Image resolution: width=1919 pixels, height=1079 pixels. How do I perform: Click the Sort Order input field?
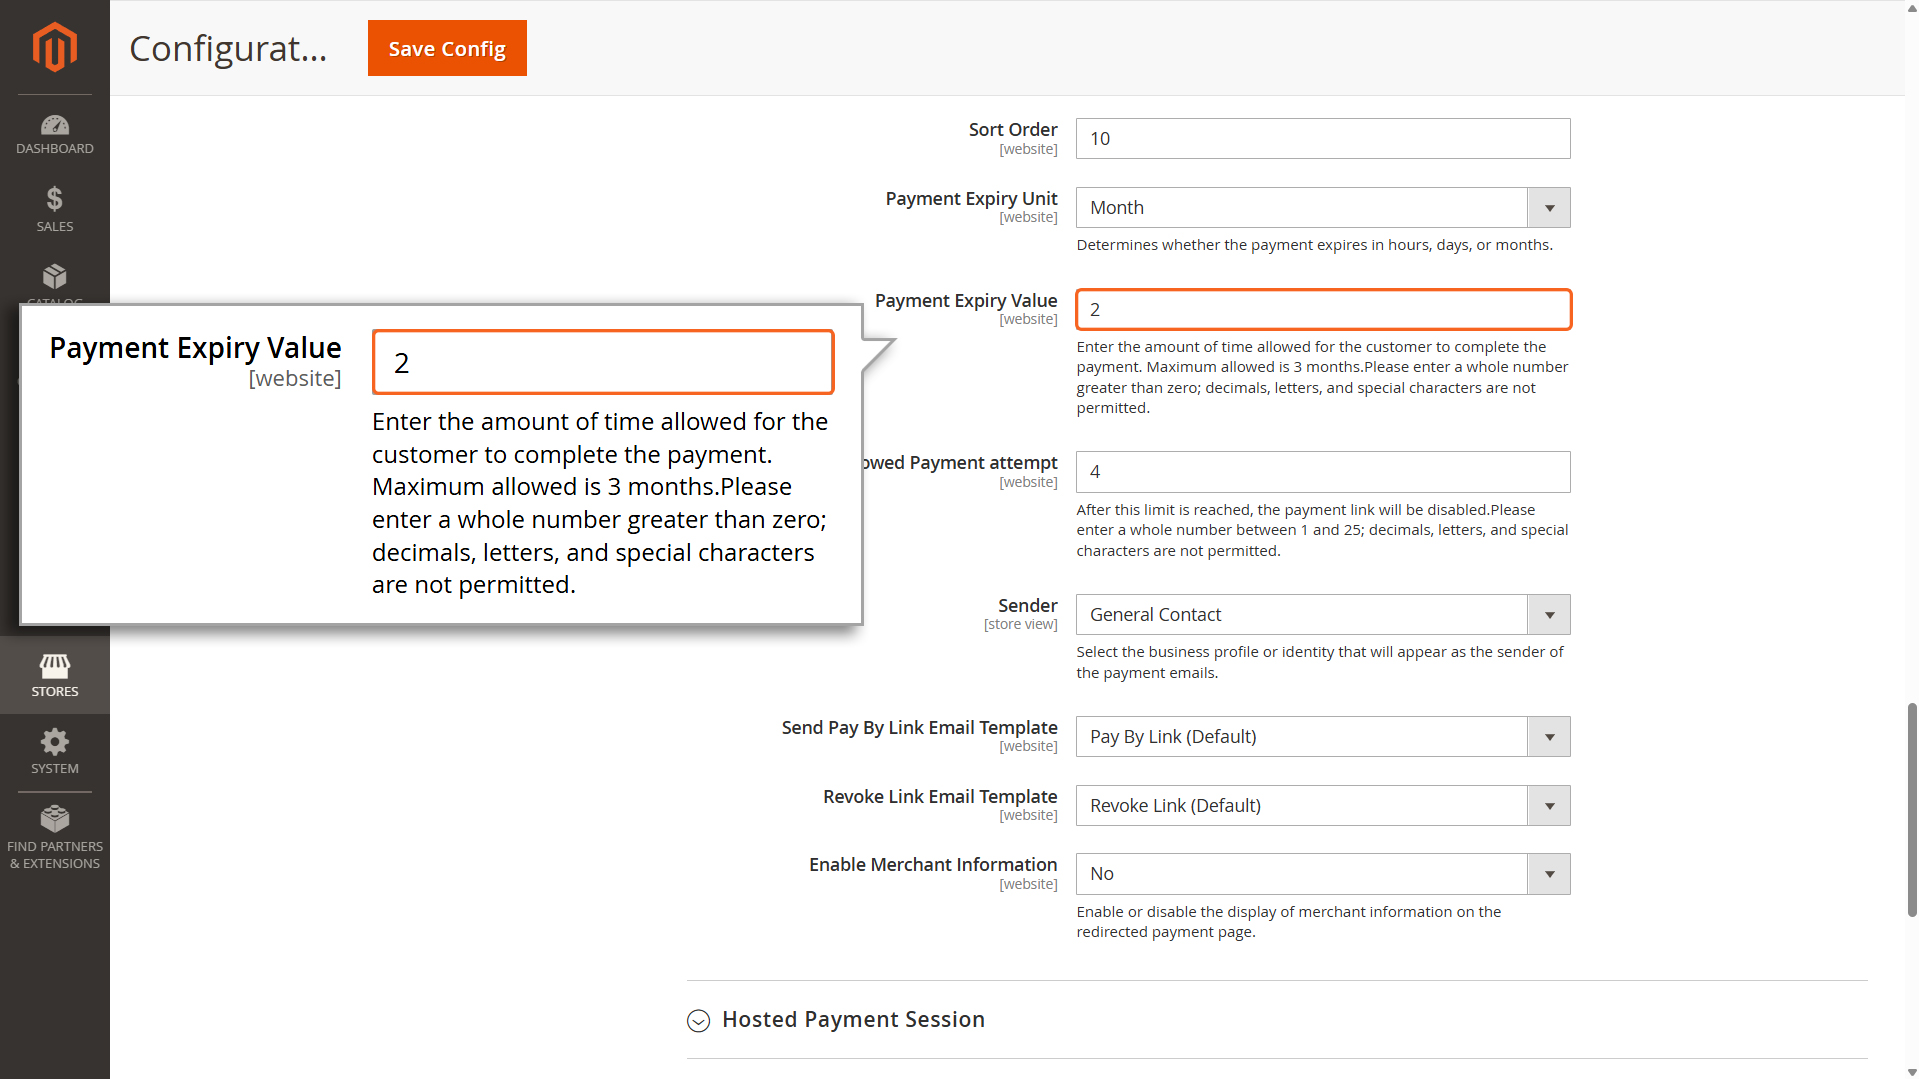pos(1322,139)
